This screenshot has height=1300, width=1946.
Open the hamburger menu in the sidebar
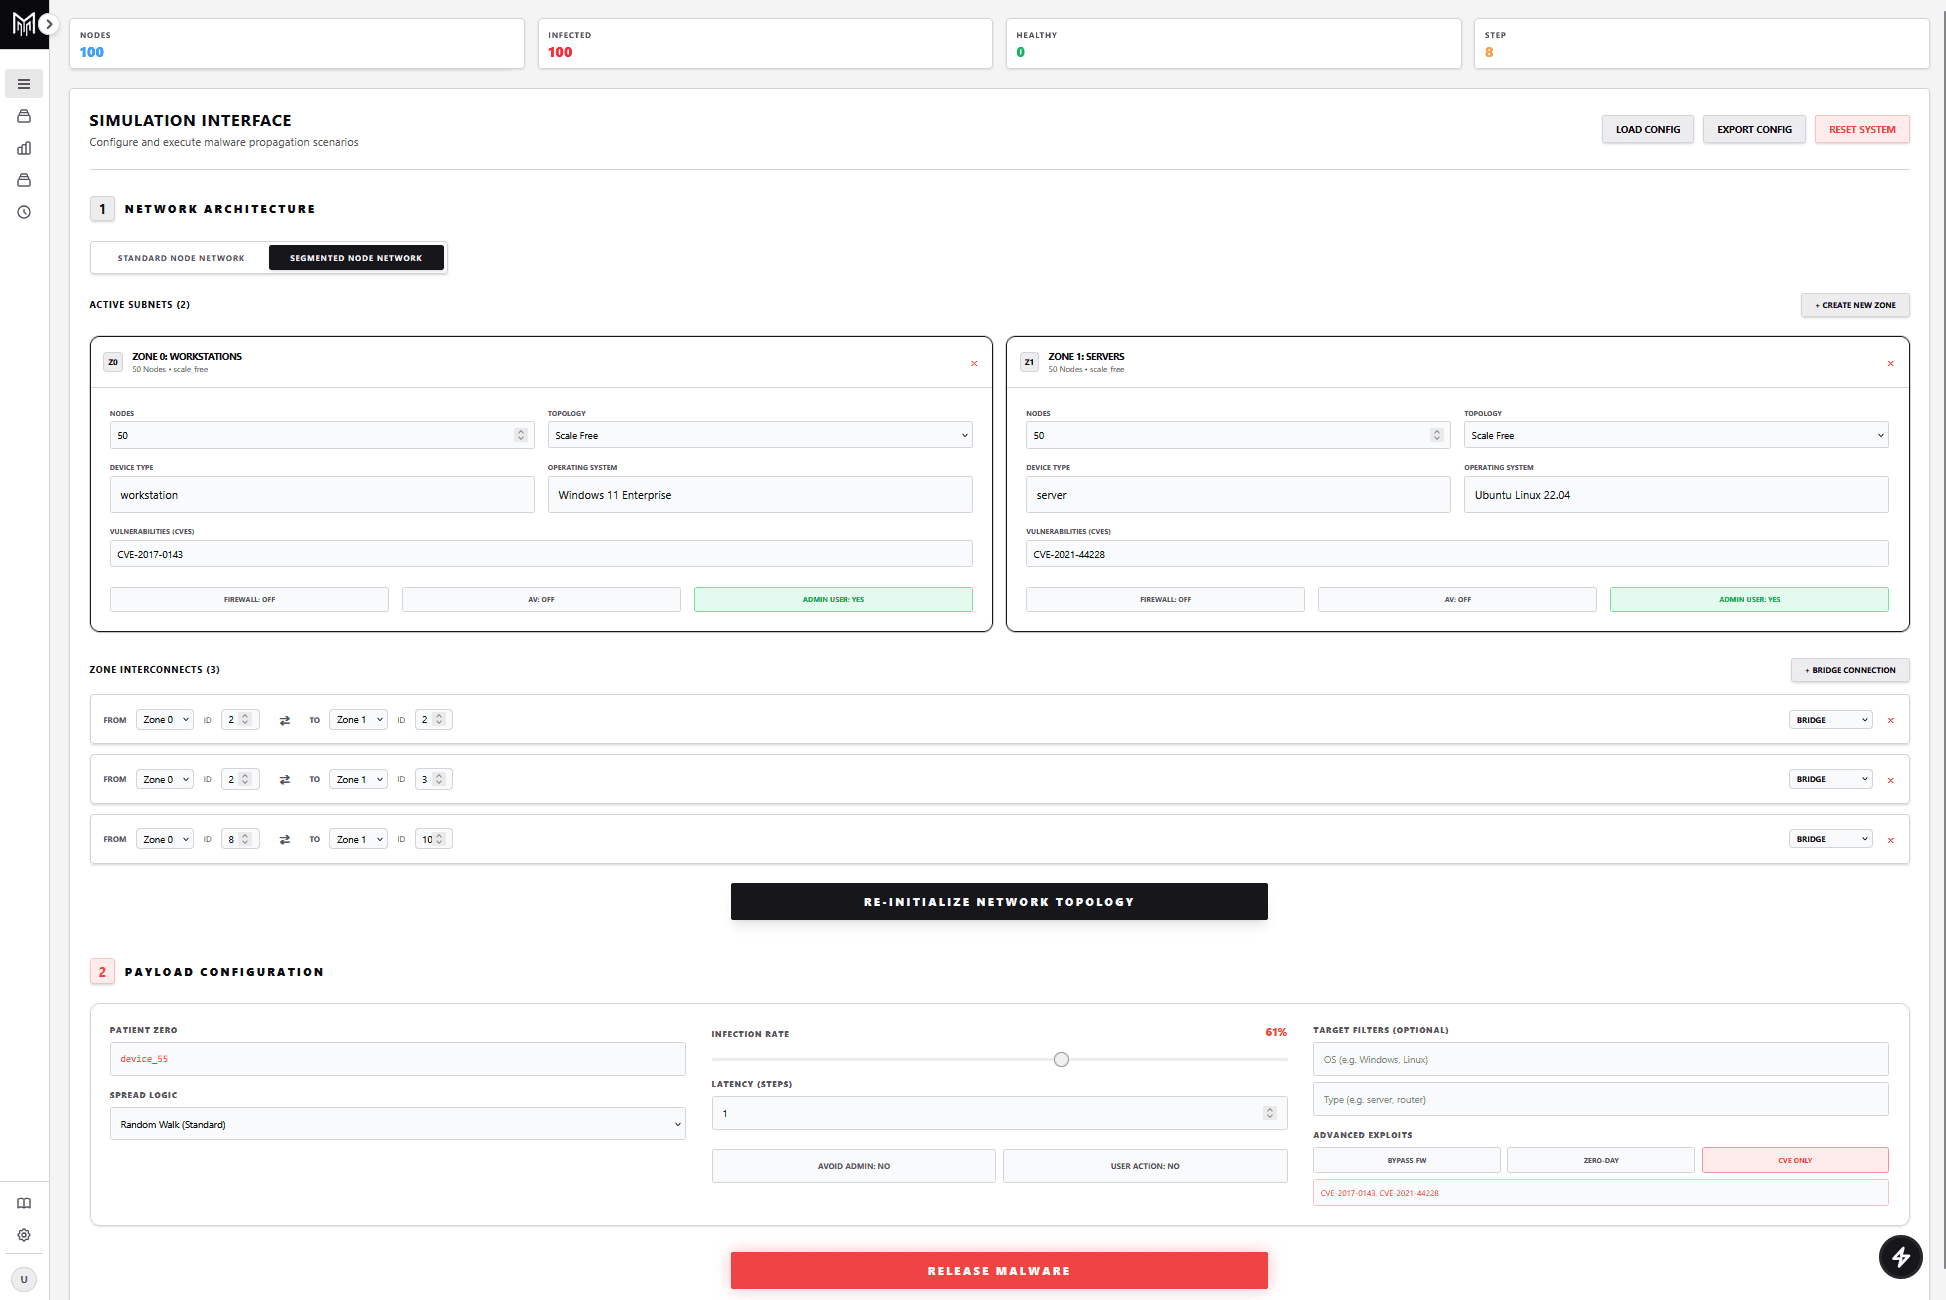click(24, 83)
